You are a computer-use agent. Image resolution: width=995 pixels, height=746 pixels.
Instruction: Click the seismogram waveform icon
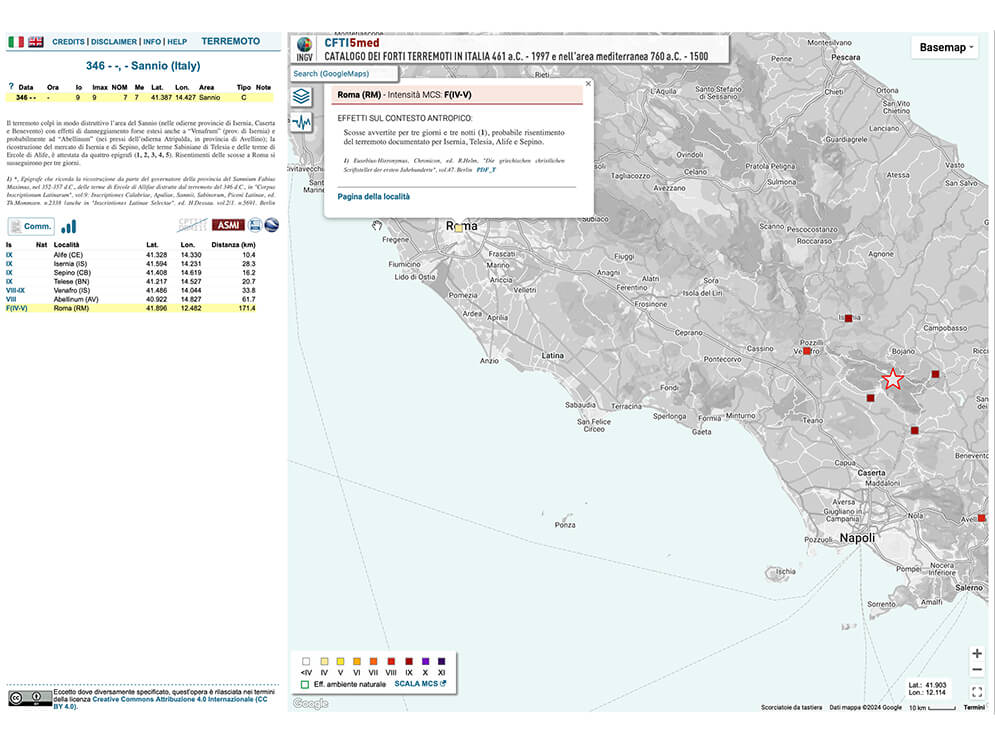[301, 121]
